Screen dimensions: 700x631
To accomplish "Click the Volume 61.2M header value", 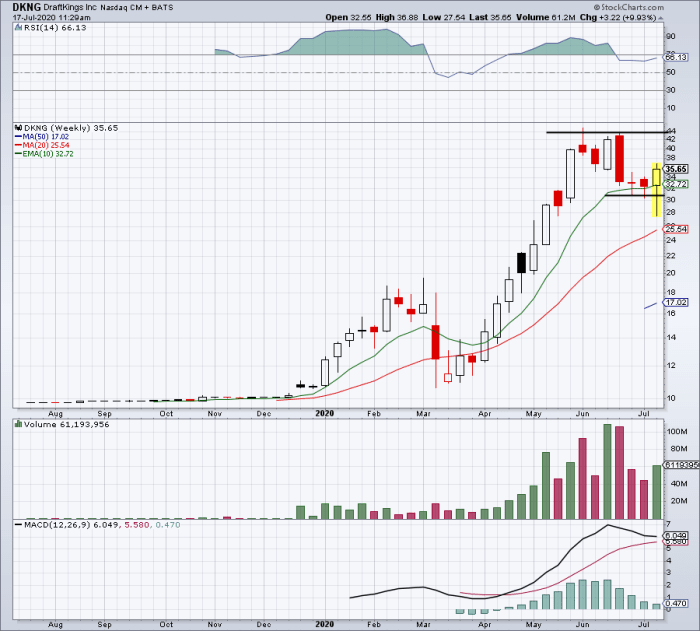I will click(x=545, y=17).
